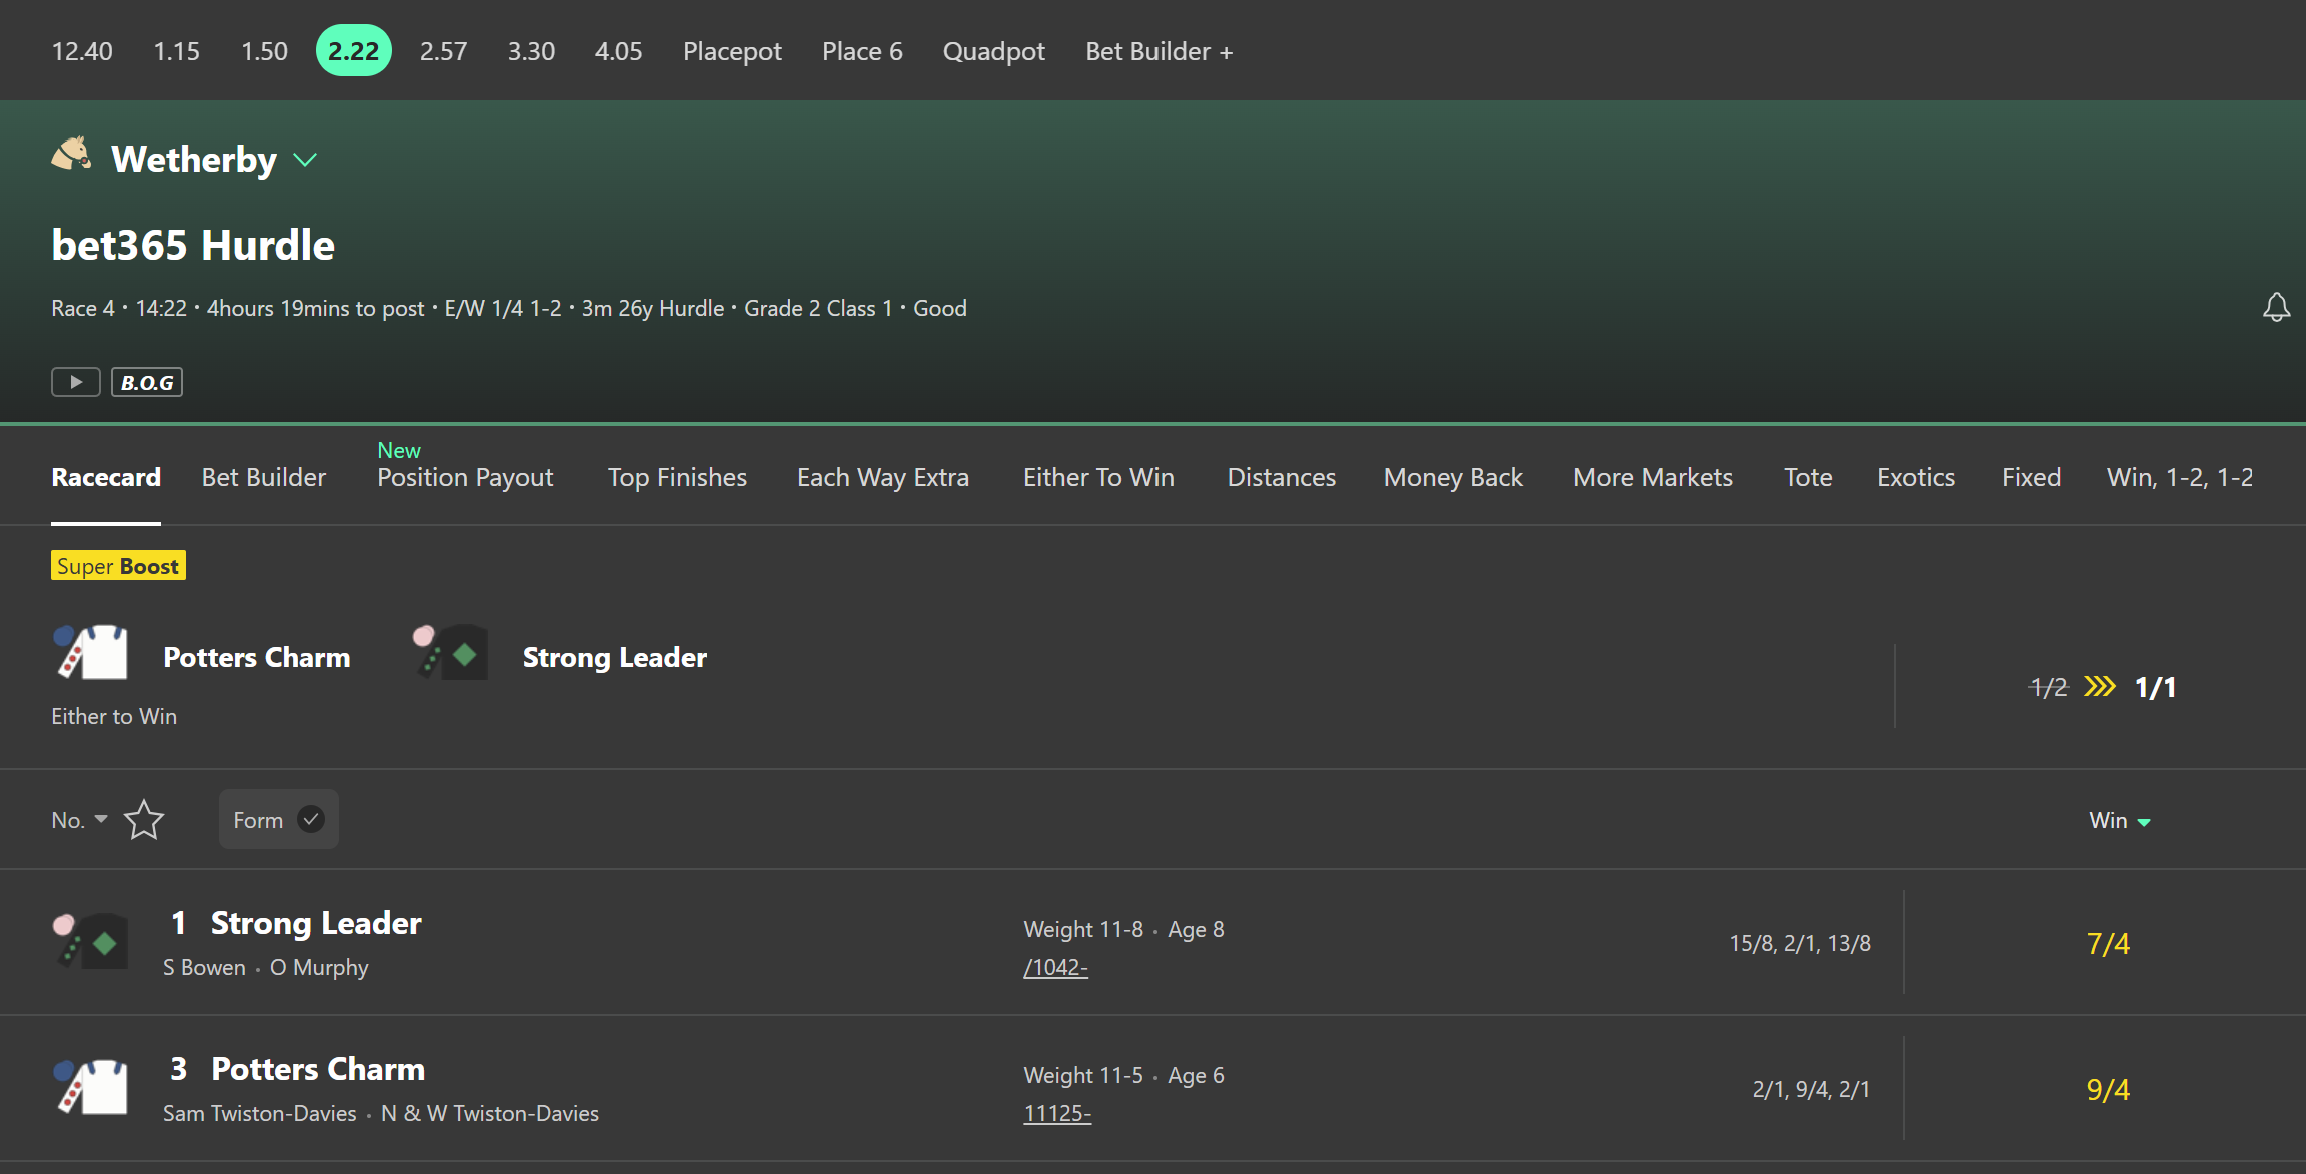Image resolution: width=2306 pixels, height=1174 pixels.
Task: Select the 3.30 race time
Action: pos(531,51)
